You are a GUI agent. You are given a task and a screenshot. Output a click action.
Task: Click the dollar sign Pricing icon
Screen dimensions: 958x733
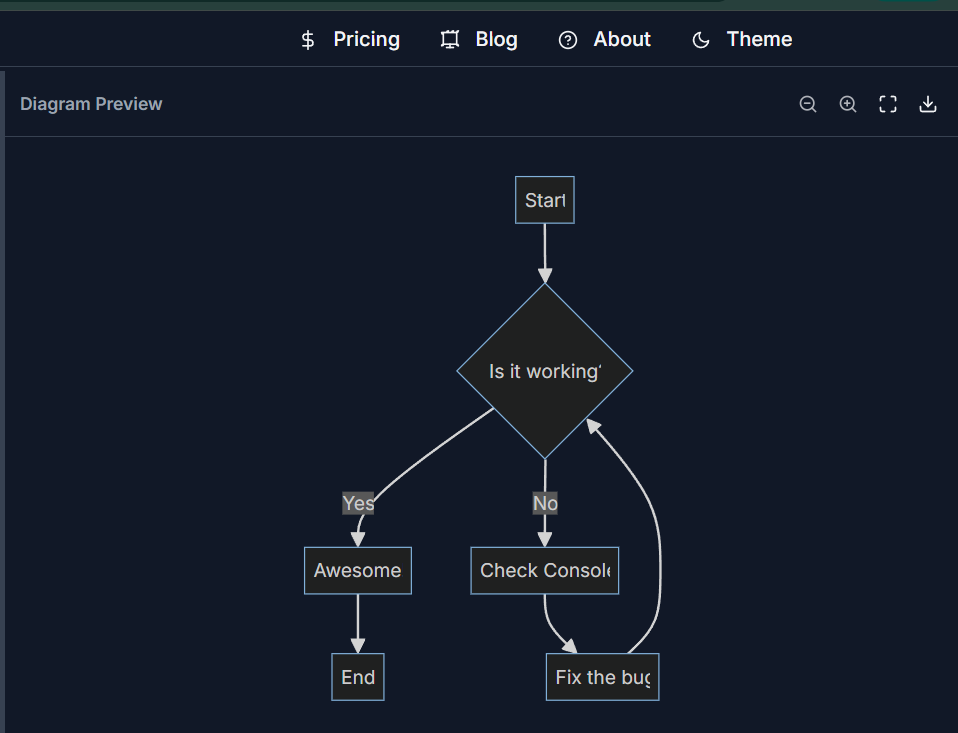(308, 40)
